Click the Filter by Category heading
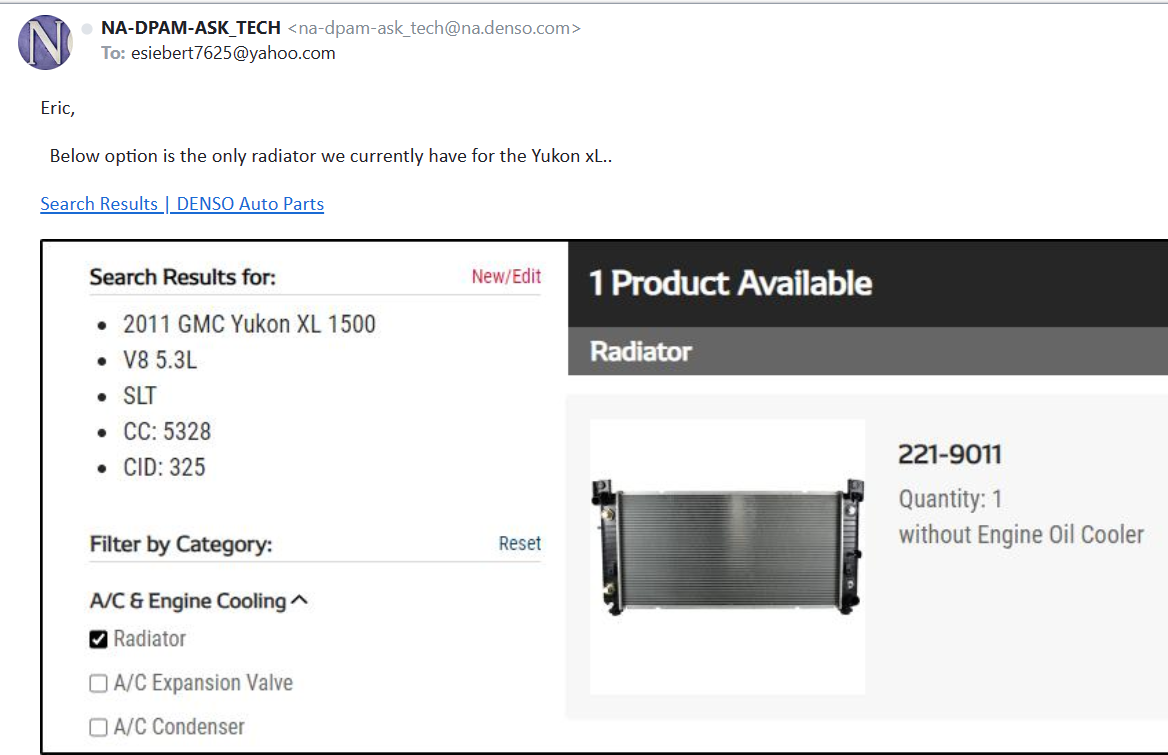Image resolution: width=1168 pixels, height=755 pixels. 181,544
